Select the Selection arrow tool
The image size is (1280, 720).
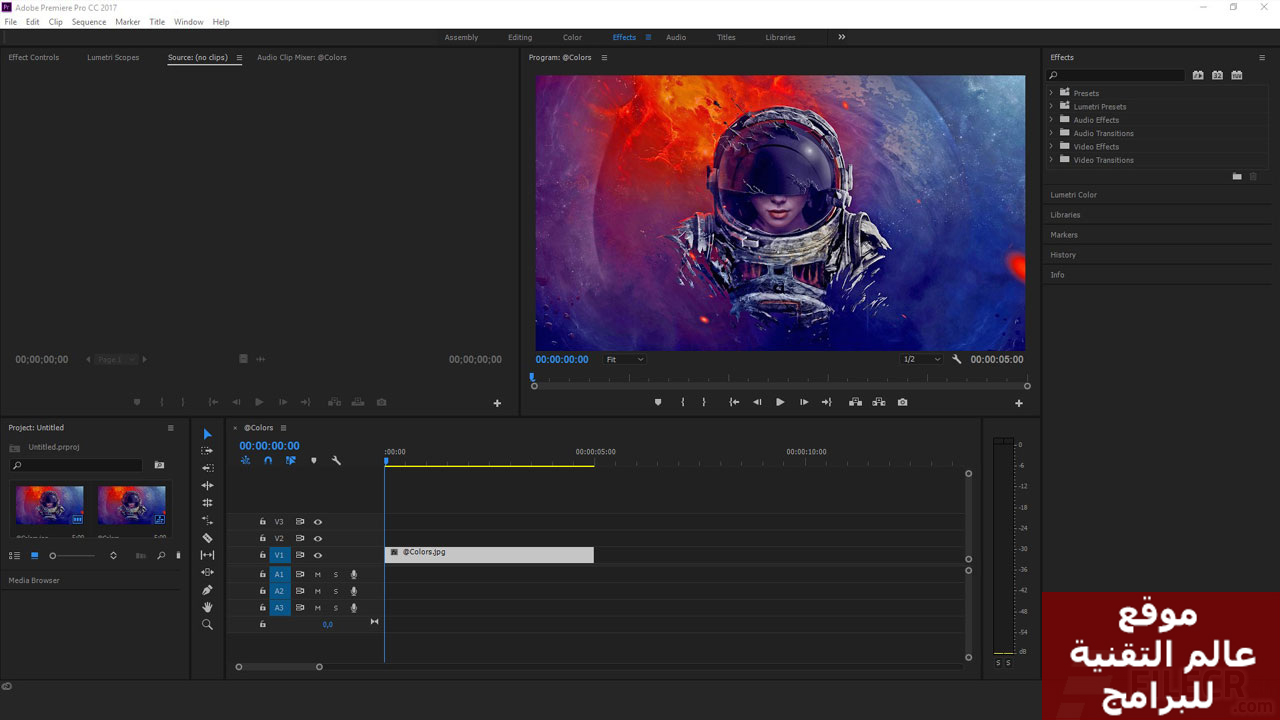[207, 434]
